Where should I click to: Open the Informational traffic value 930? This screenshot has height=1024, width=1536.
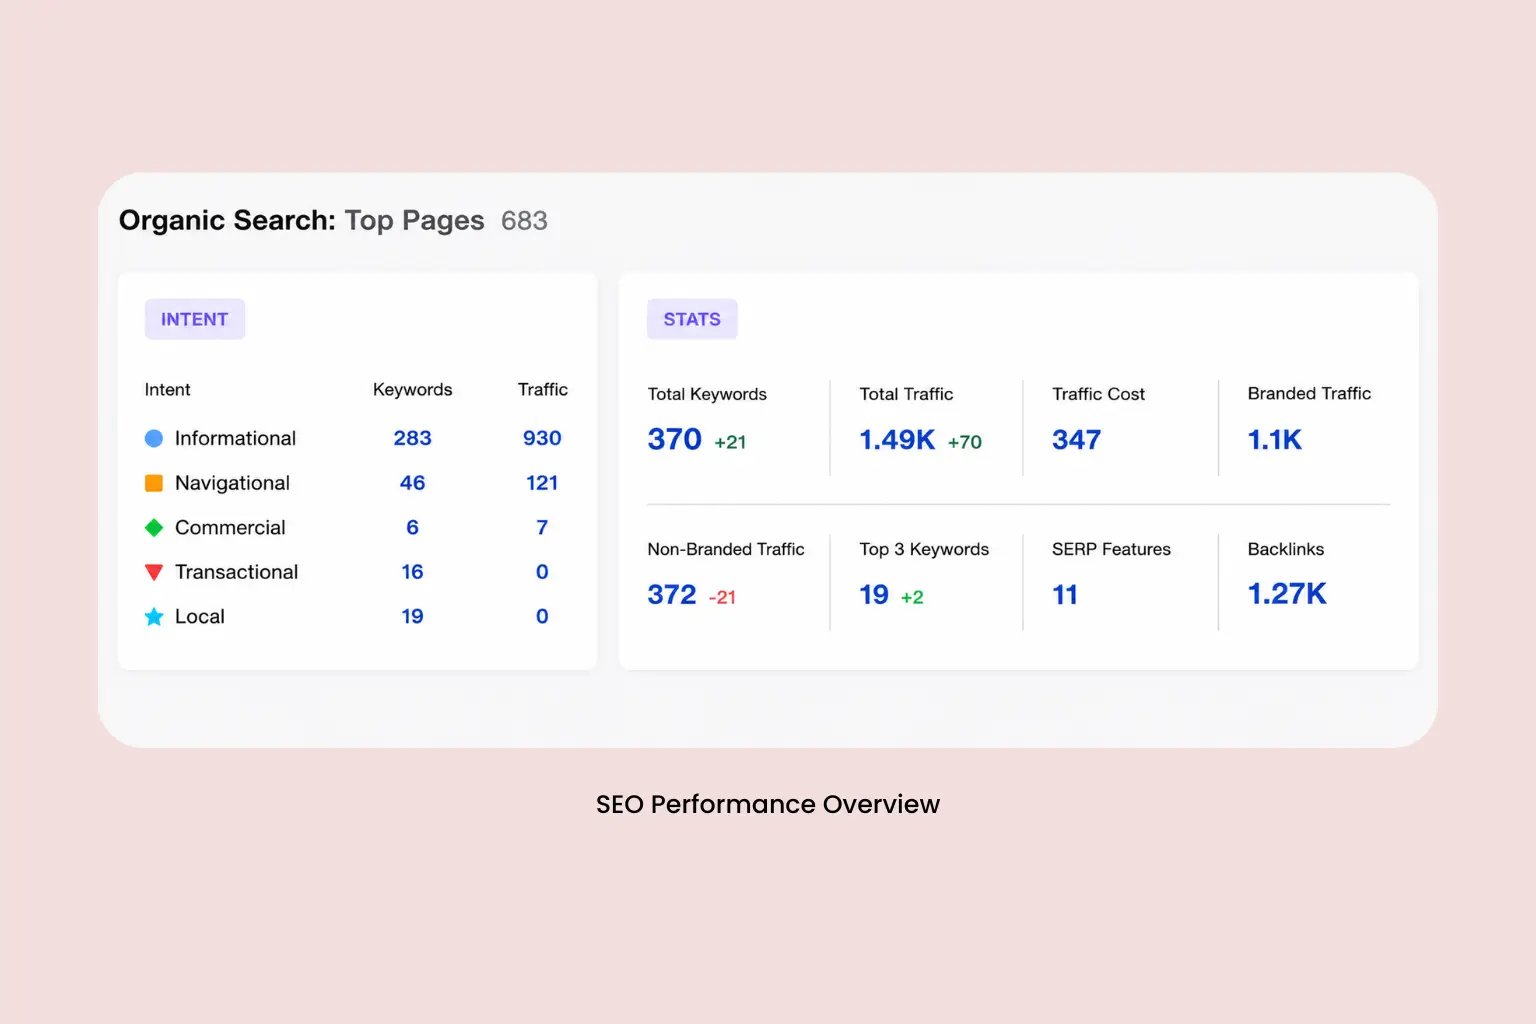click(x=542, y=438)
